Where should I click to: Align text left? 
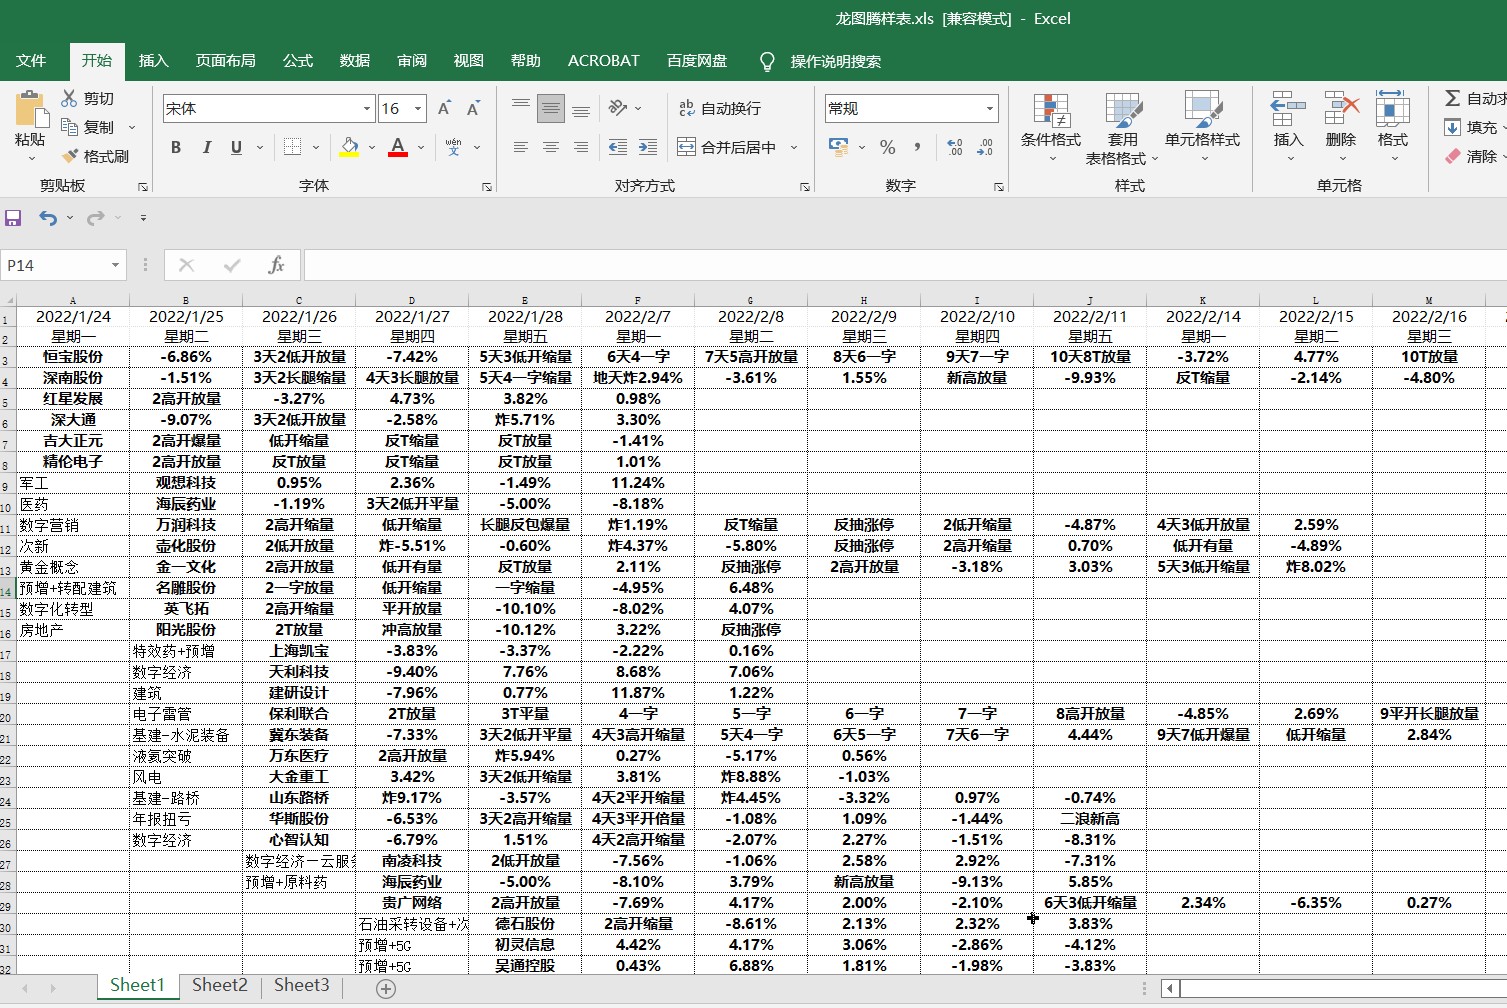click(x=520, y=147)
